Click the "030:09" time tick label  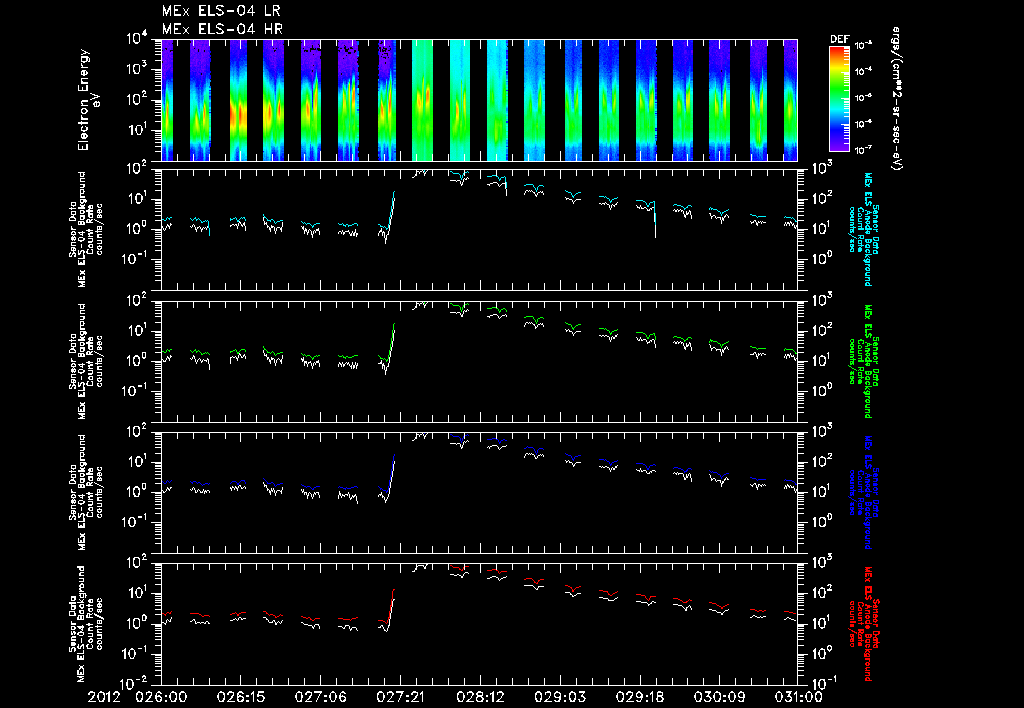tap(718, 697)
